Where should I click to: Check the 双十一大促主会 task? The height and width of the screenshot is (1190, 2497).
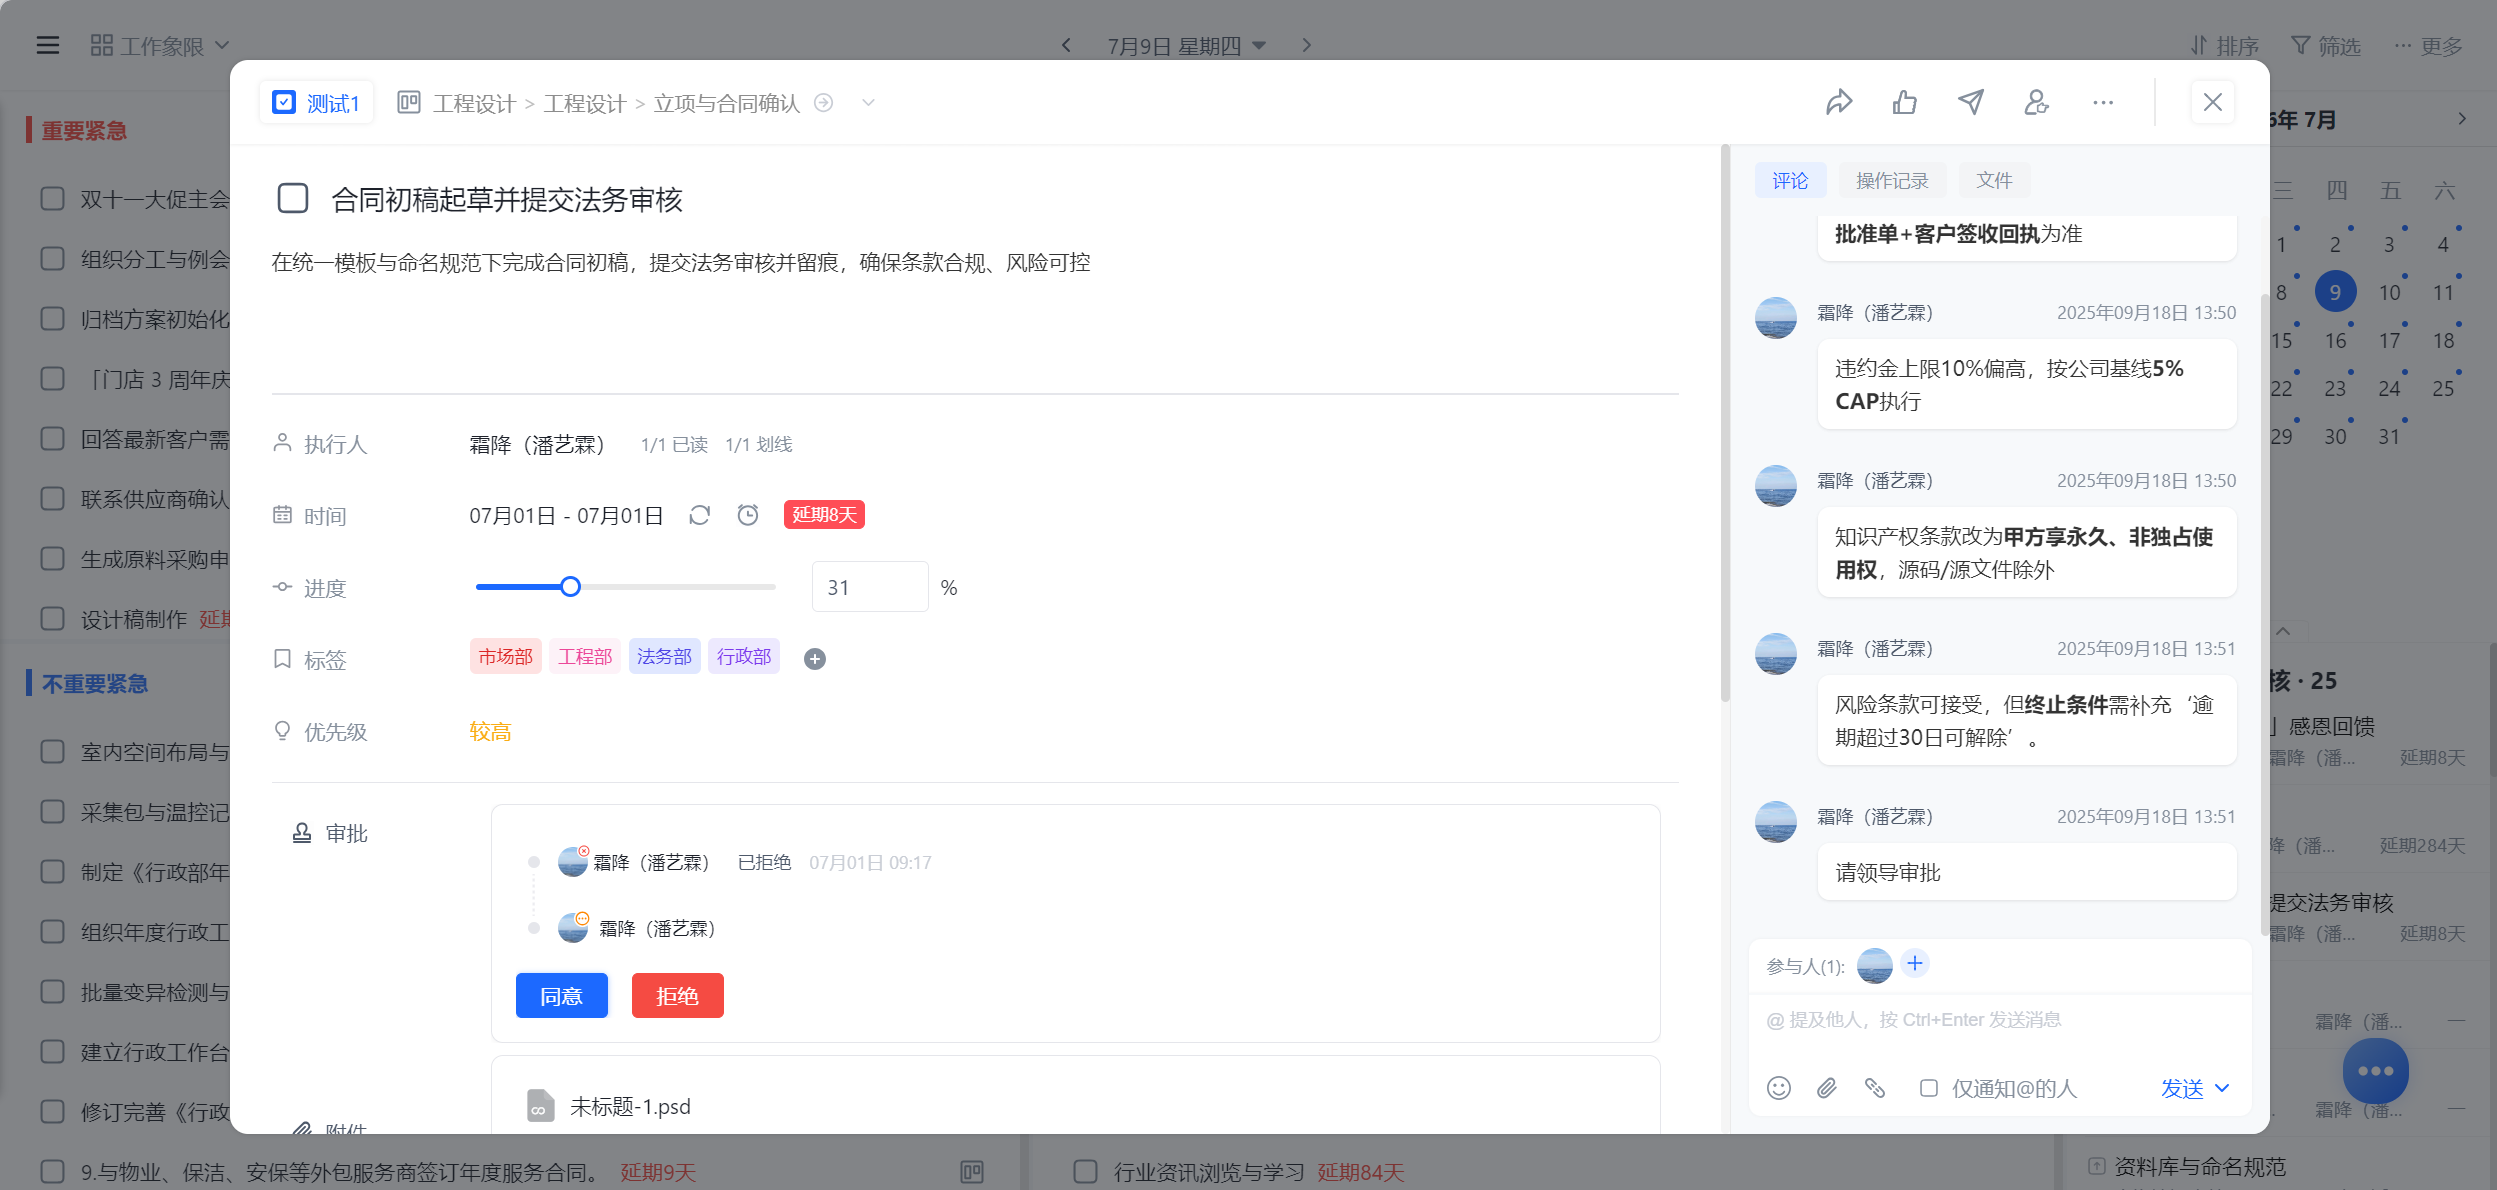pyautogui.click(x=53, y=199)
